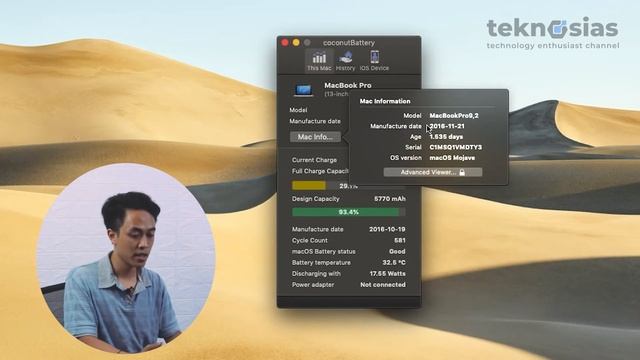
Task: Click the Manufacture date 2016-11-21 value
Action: pyautogui.click(x=447, y=126)
